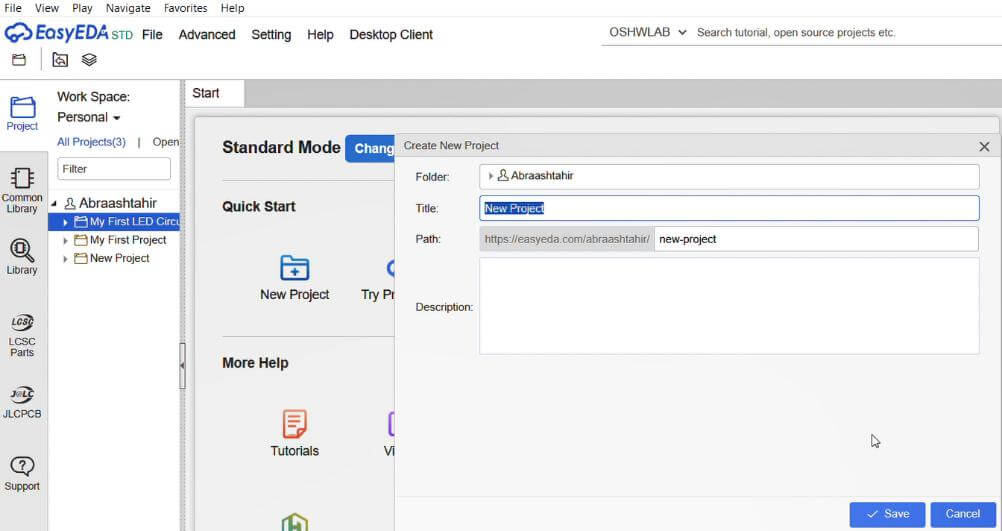1002x531 pixels.
Task: Select New Project tree row
Action: click(x=114, y=258)
